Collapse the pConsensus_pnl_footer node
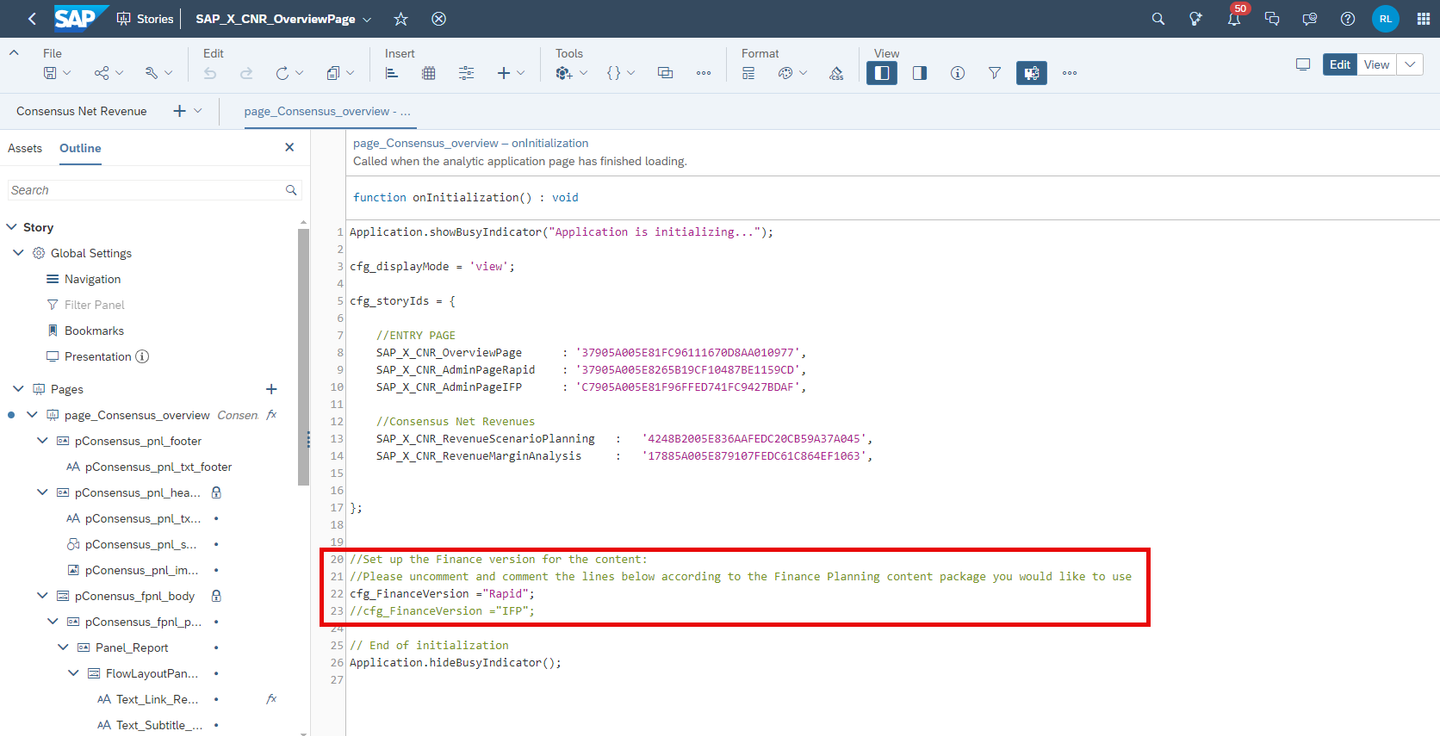This screenshot has width=1440, height=736. tap(43, 441)
